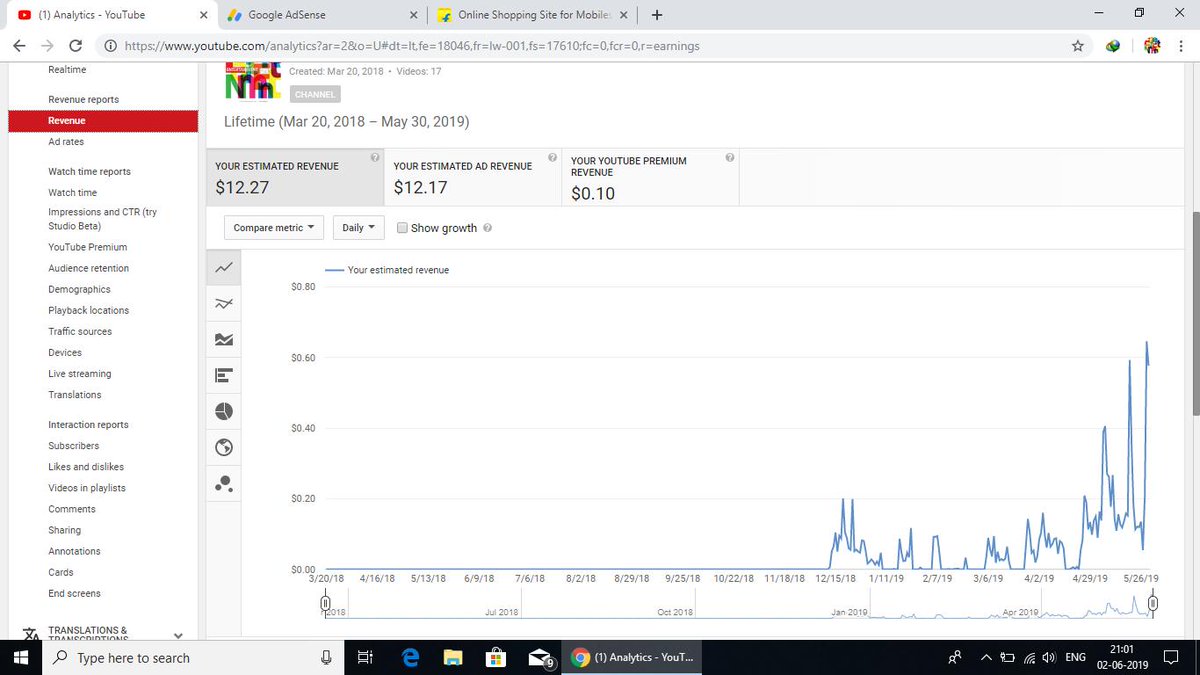Screen dimensions: 1200x675
Task: Click help icon beside estimated ad revenue
Action: pos(552,157)
